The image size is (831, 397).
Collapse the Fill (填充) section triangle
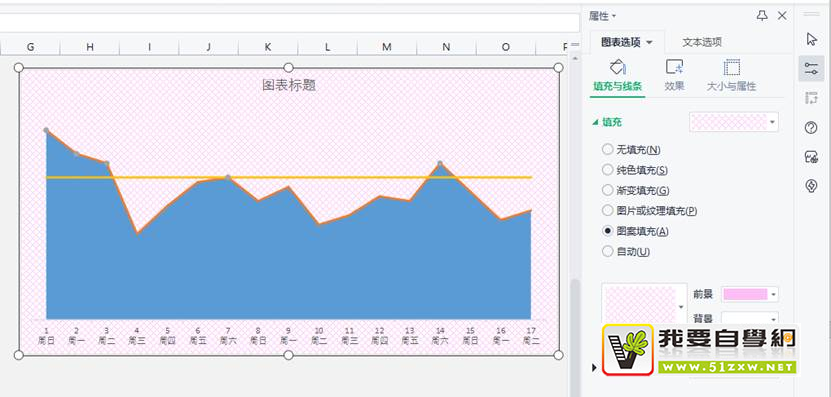[595, 122]
